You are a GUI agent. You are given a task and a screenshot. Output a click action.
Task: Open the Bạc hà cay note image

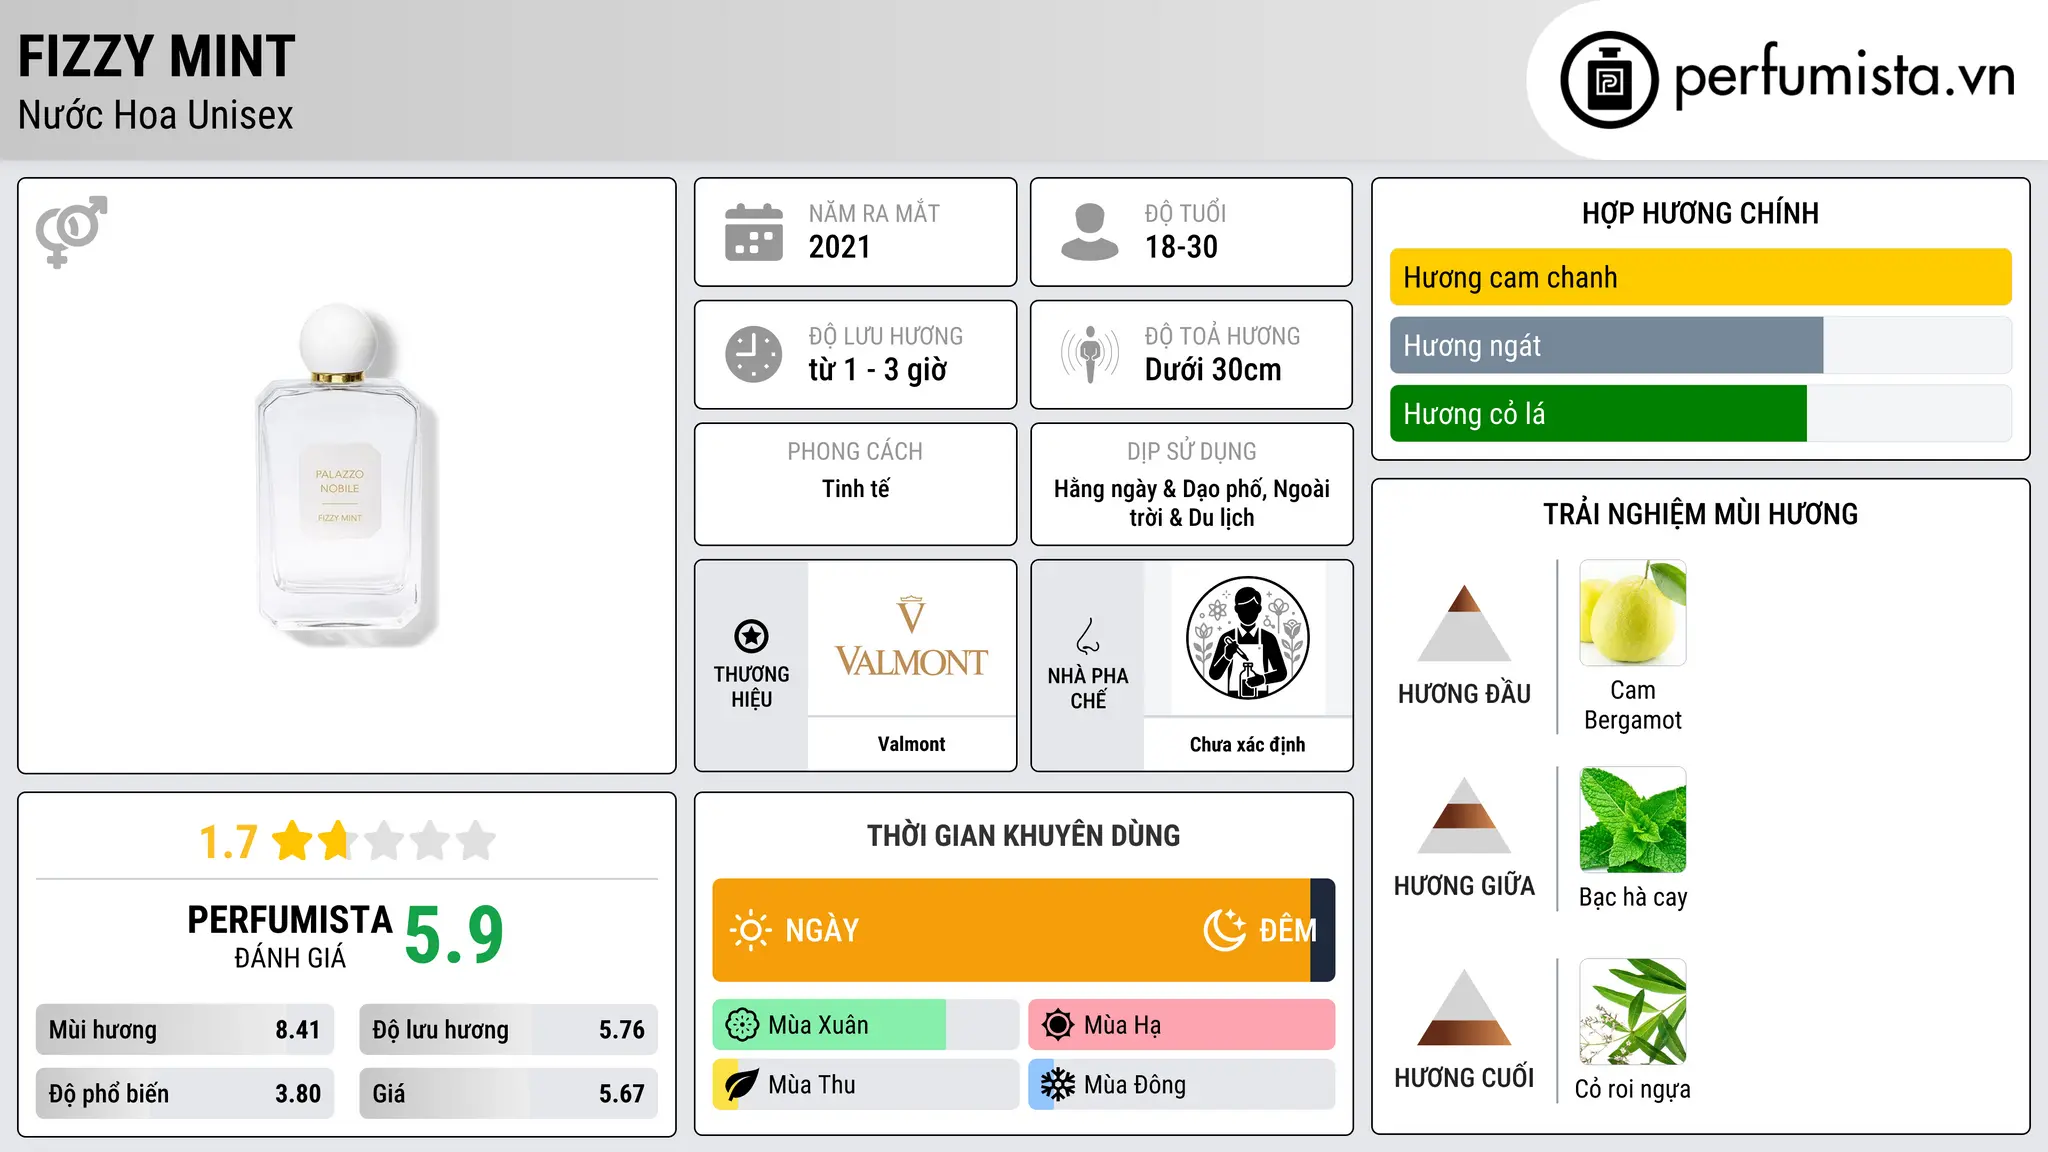(1633, 820)
